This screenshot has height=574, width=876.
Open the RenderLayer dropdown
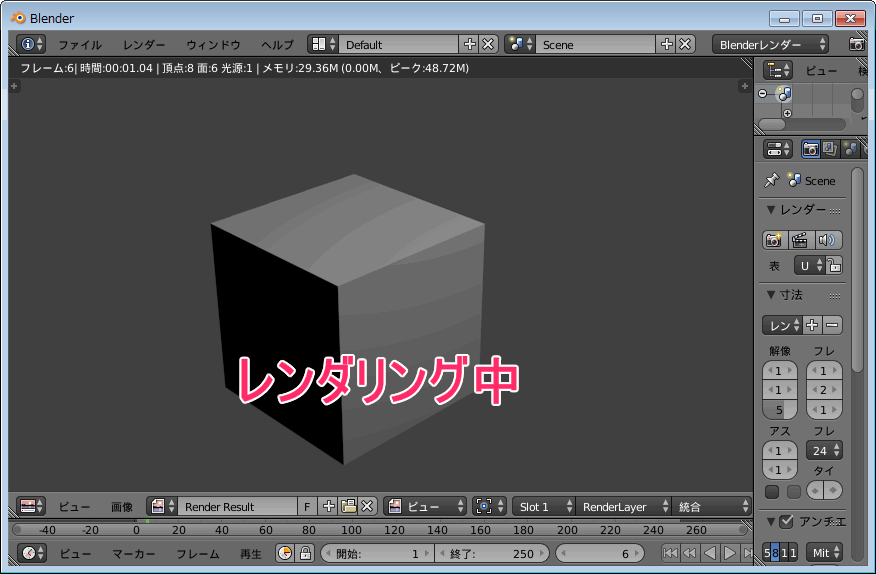(623, 506)
